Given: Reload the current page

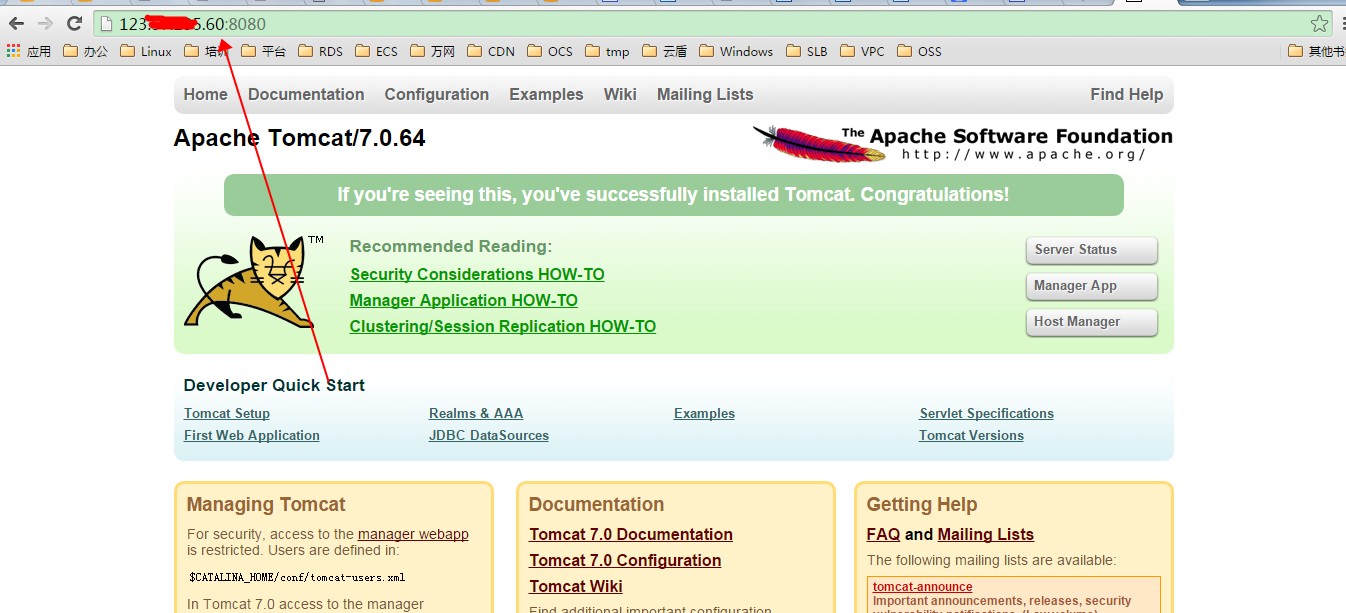Looking at the screenshot, I should (x=74, y=23).
